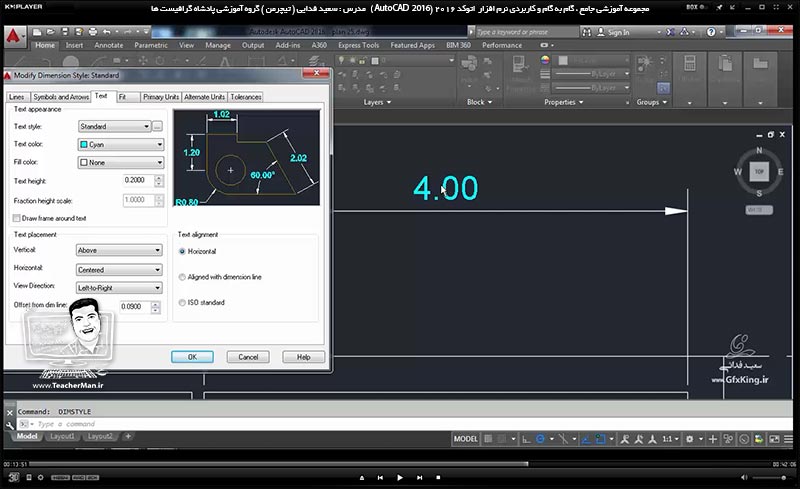
Task: Click the New drawing icon in Quick Access toolbar
Action: pyautogui.click(x=37, y=32)
